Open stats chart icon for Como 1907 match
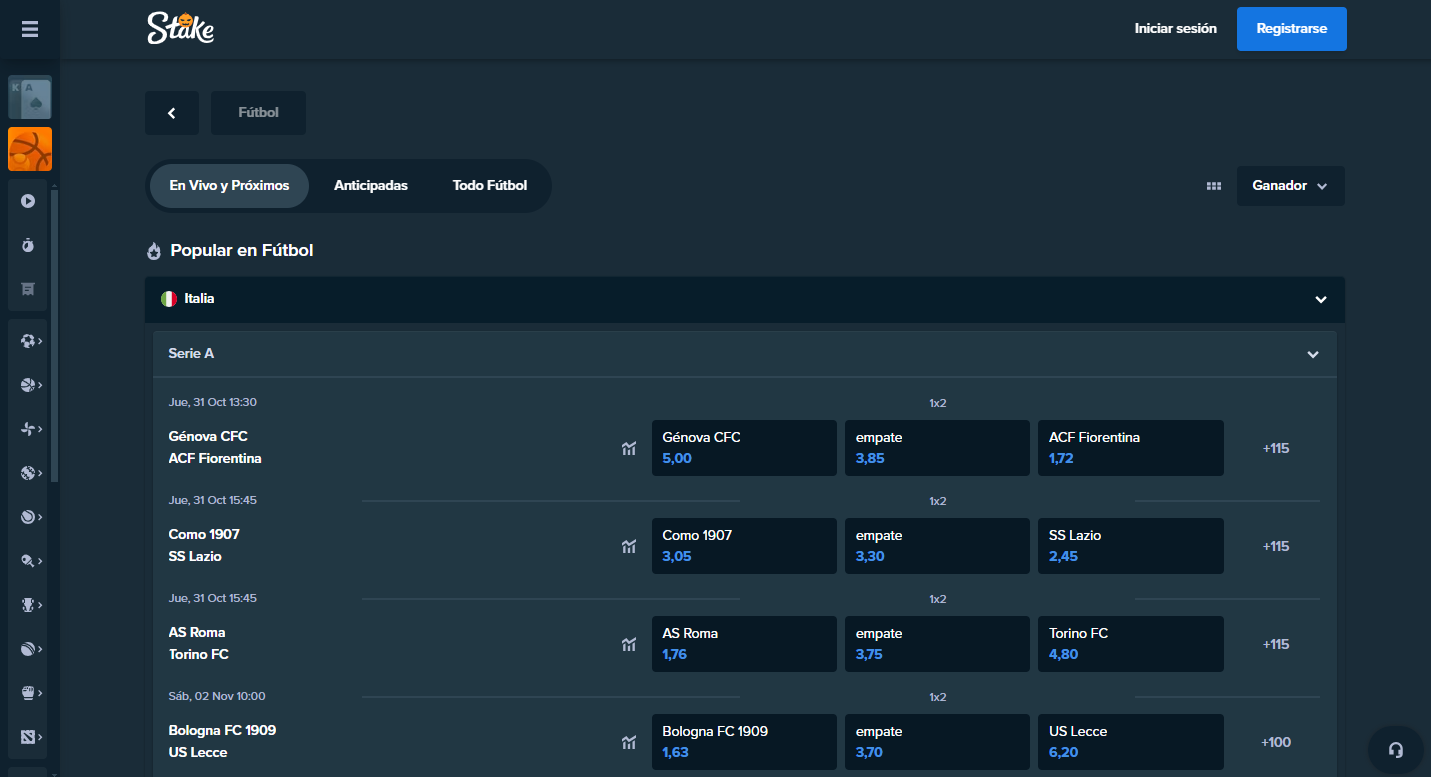The image size is (1431, 777). coord(629,546)
